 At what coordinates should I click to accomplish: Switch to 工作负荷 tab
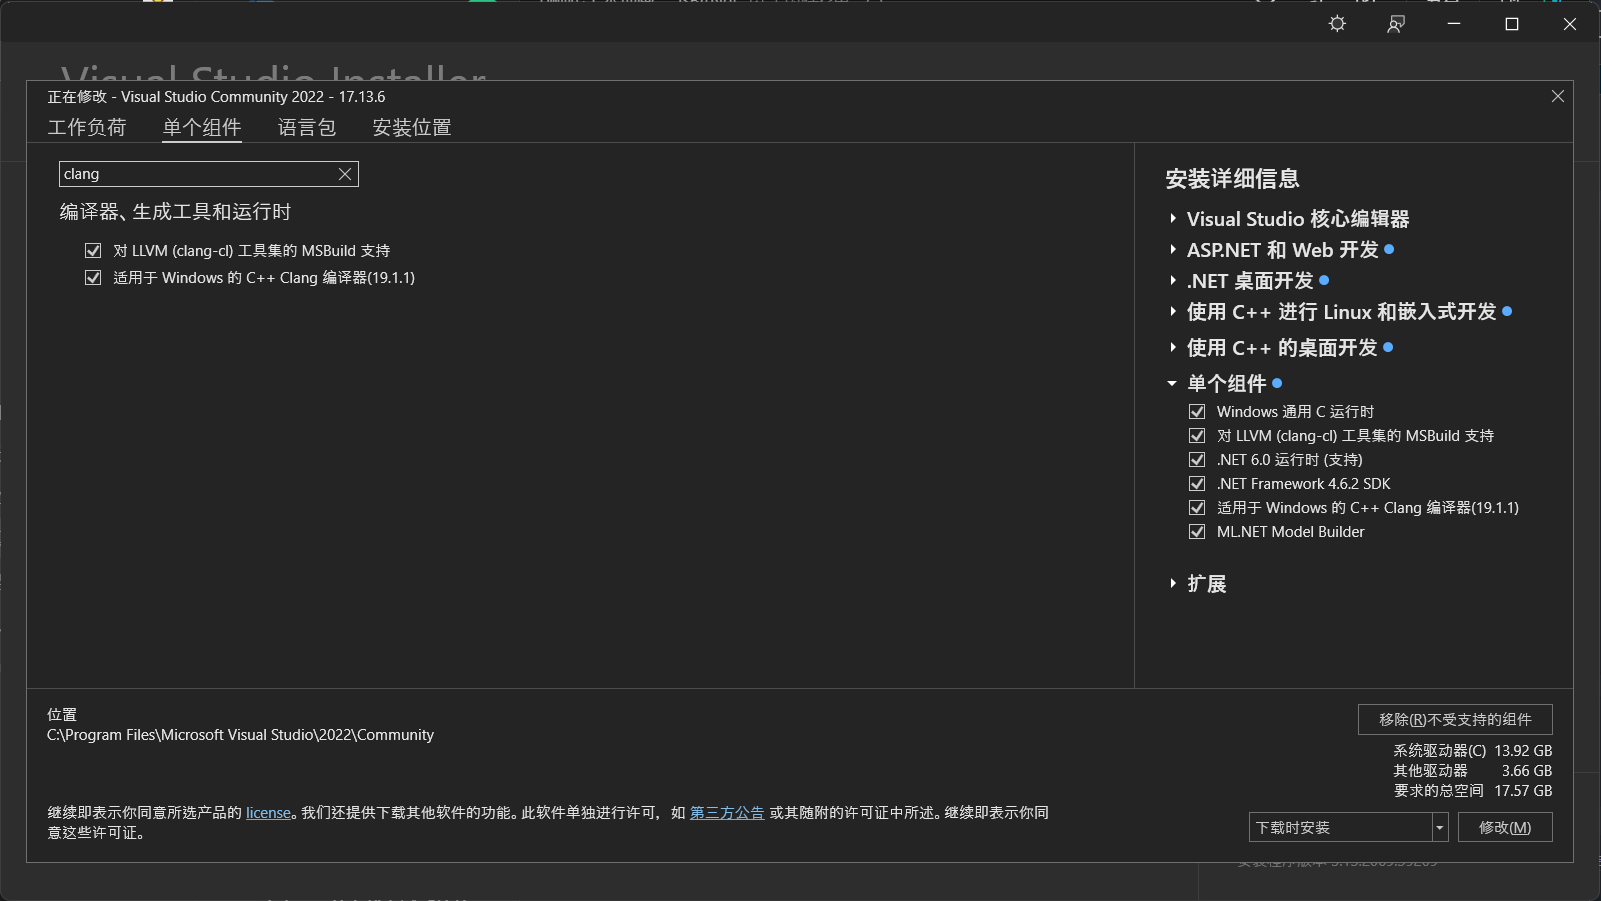click(87, 128)
